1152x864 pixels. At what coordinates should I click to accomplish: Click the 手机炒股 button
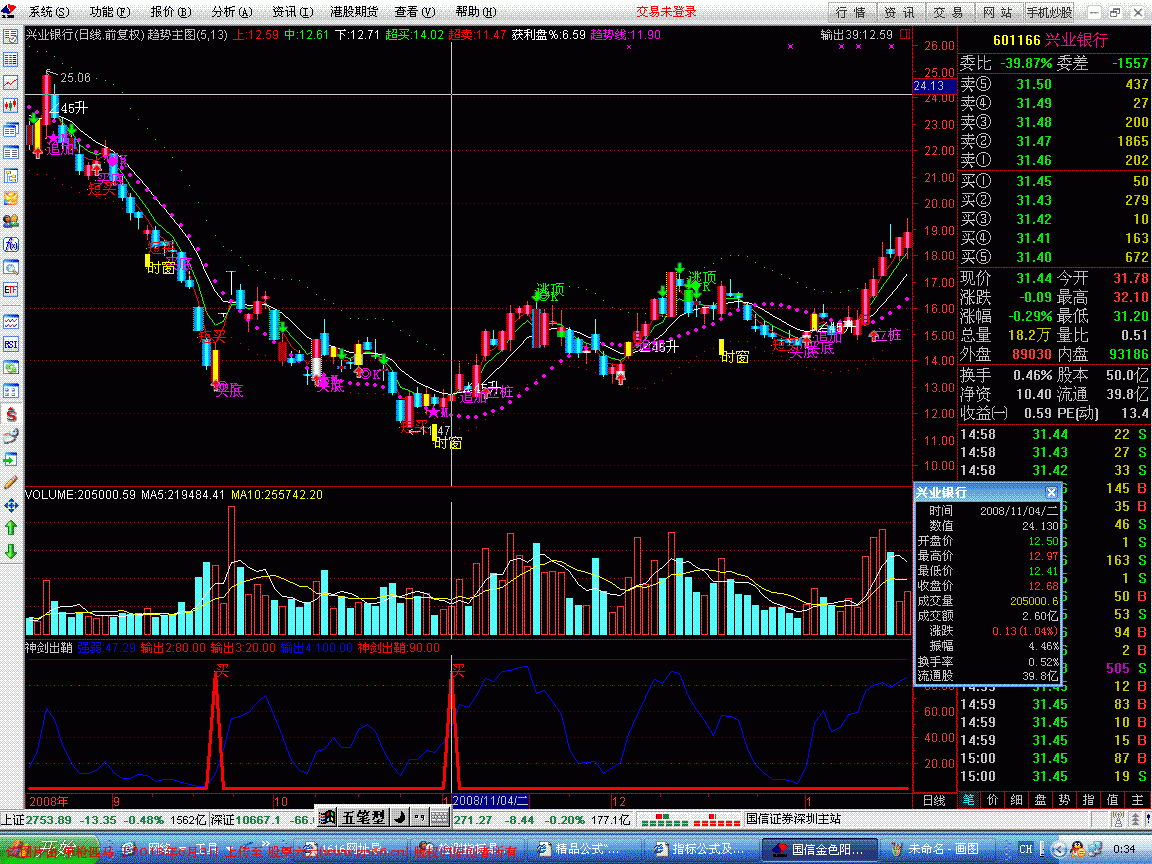[1049, 12]
